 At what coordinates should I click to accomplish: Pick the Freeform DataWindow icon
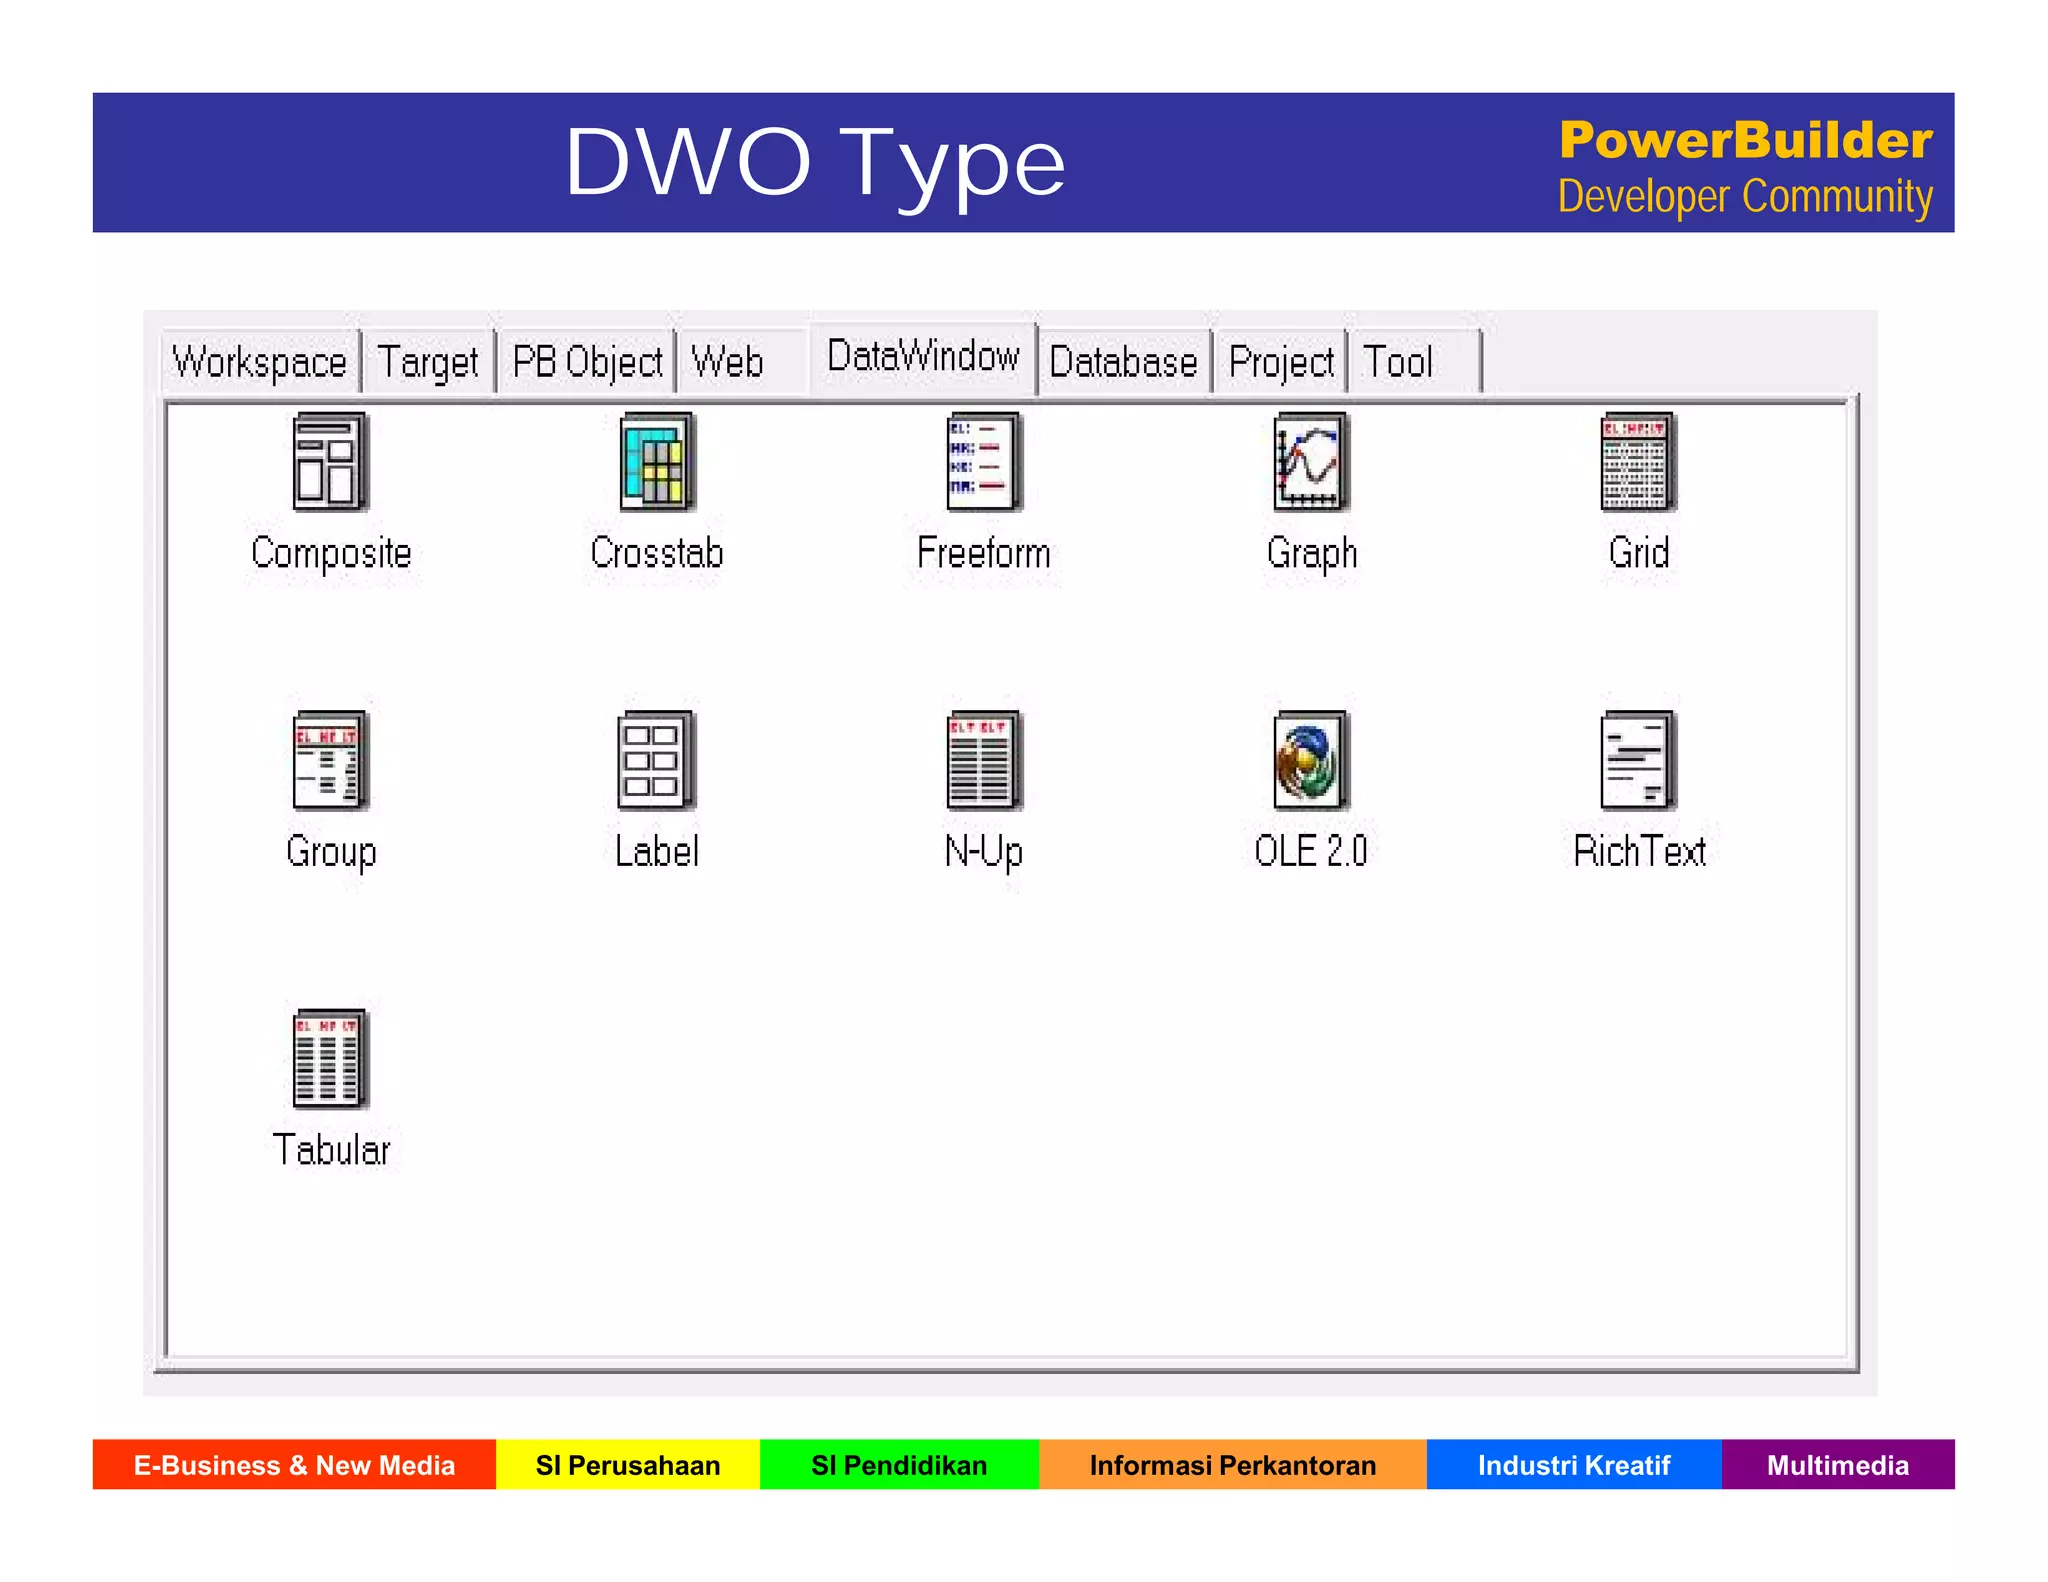click(984, 462)
